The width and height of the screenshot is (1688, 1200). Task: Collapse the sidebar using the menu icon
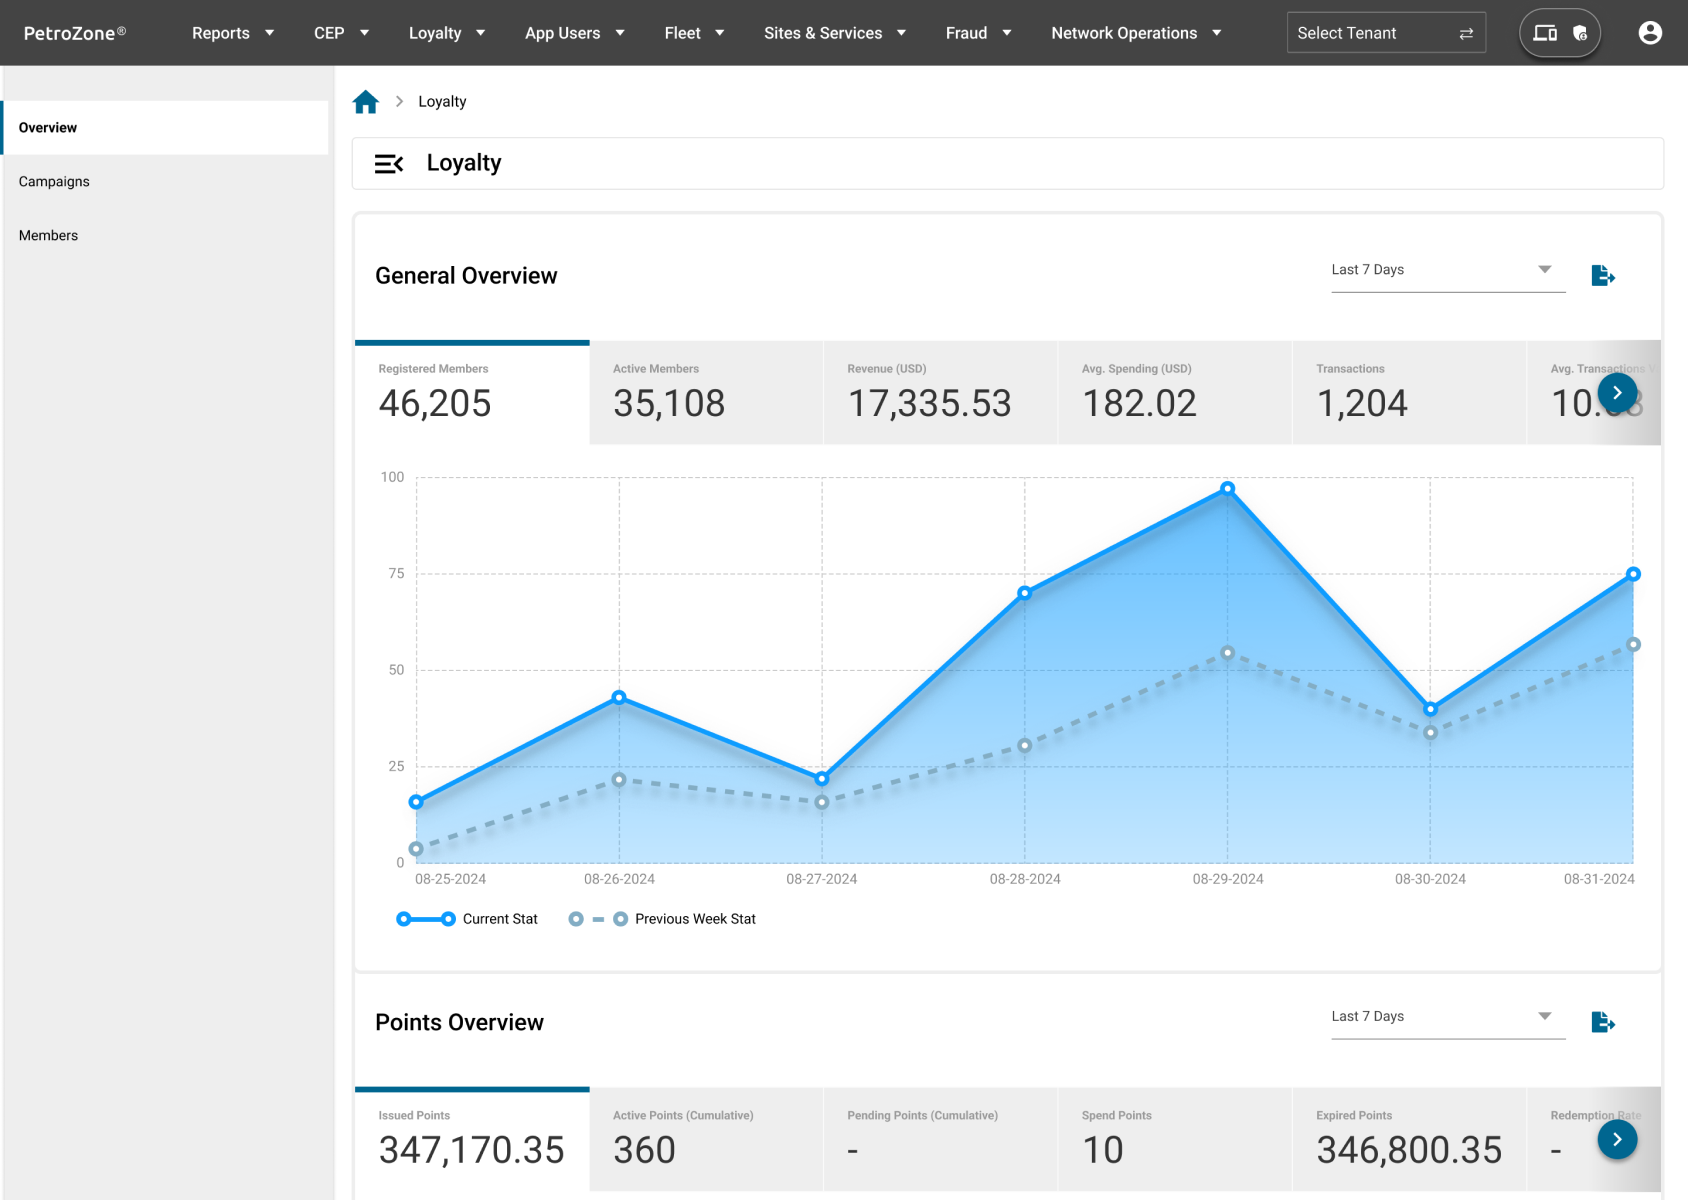tap(388, 164)
